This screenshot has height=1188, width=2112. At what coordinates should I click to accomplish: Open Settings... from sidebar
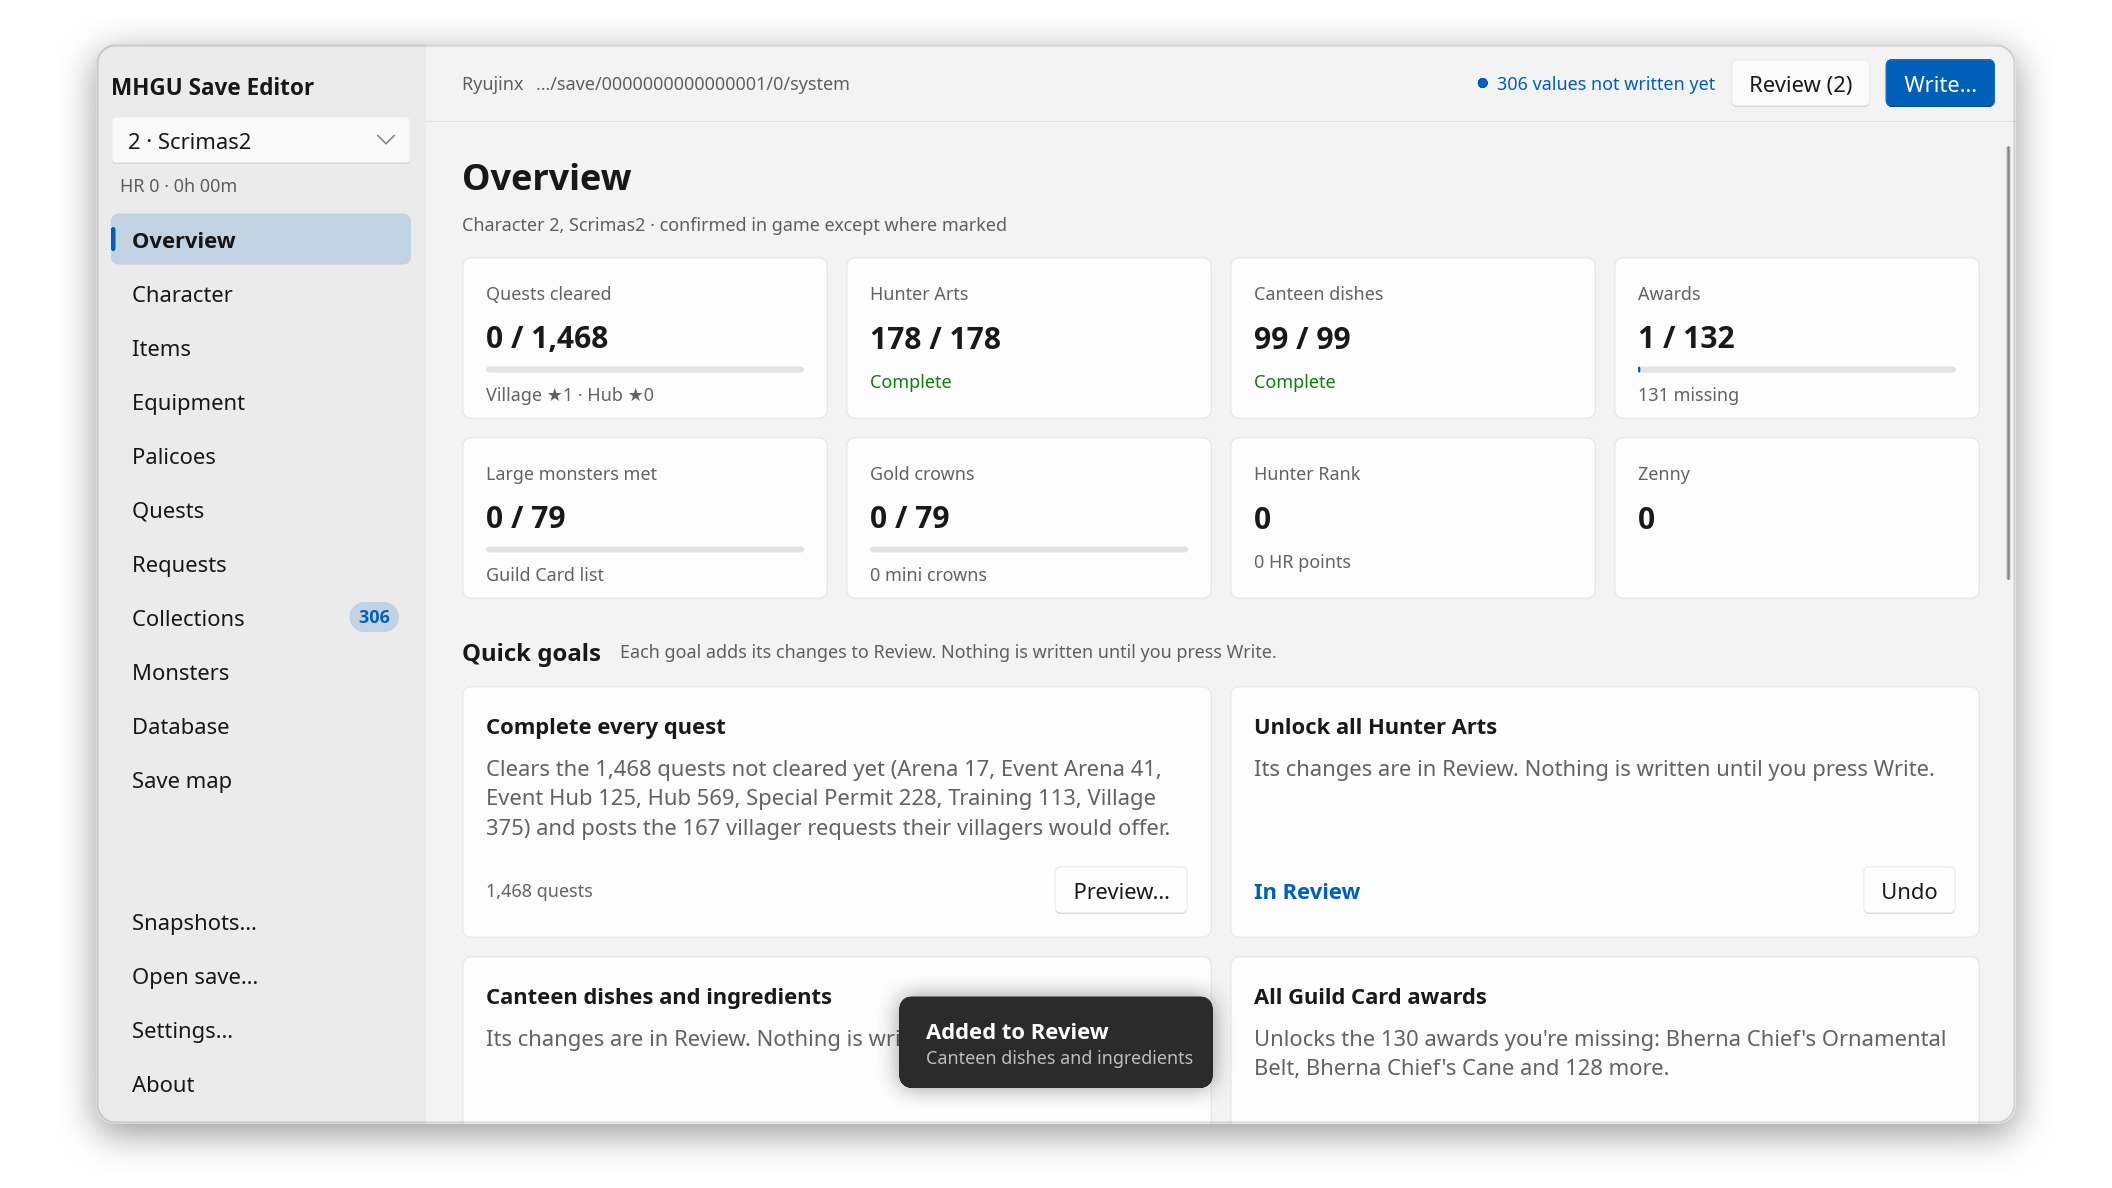[x=260, y=1030]
